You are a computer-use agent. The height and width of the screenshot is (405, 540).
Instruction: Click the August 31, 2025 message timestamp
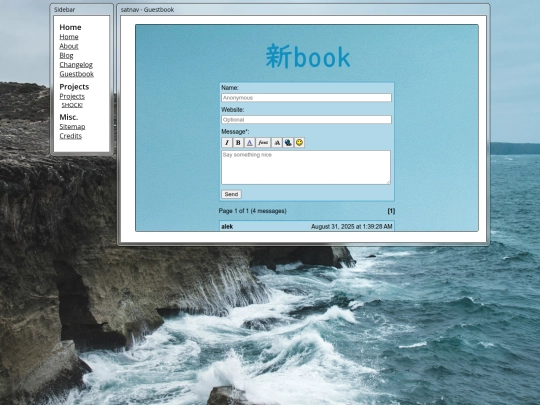(x=352, y=227)
